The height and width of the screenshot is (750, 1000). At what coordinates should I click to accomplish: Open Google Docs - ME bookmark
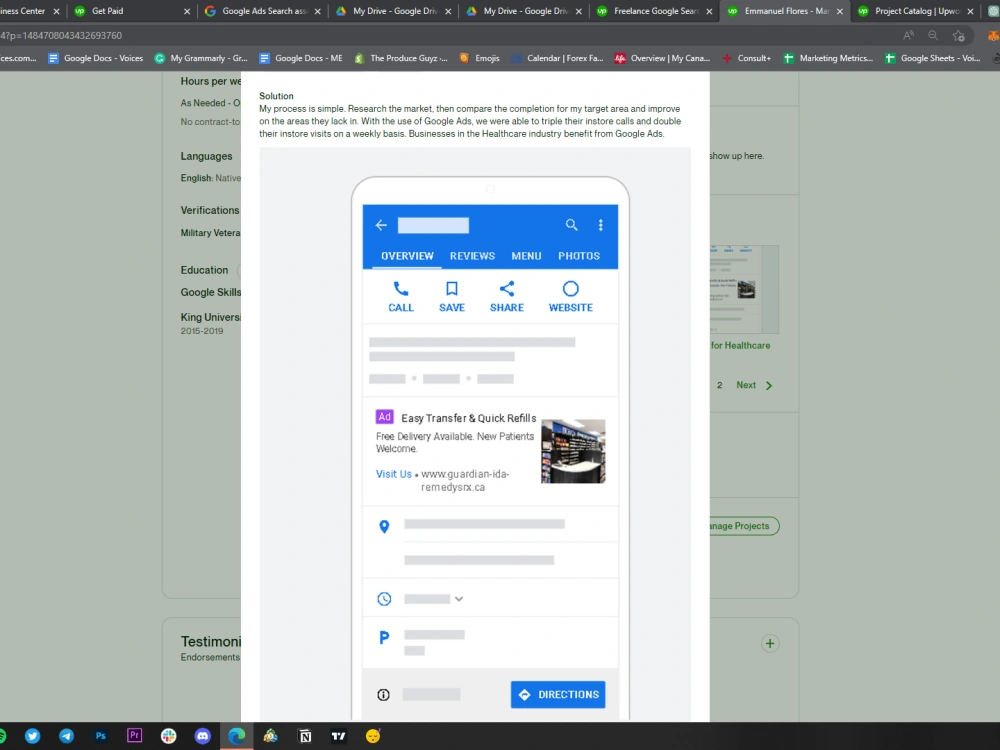point(301,58)
